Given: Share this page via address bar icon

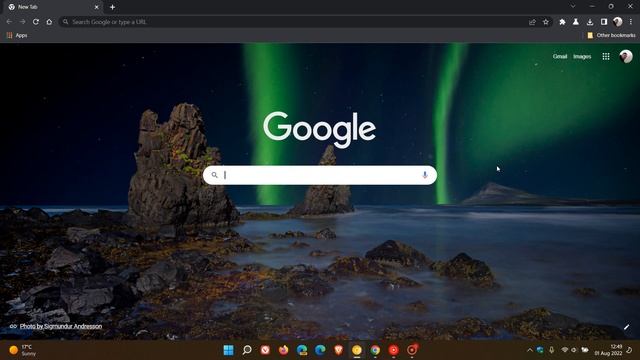Looking at the screenshot, I should pyautogui.click(x=532, y=22).
